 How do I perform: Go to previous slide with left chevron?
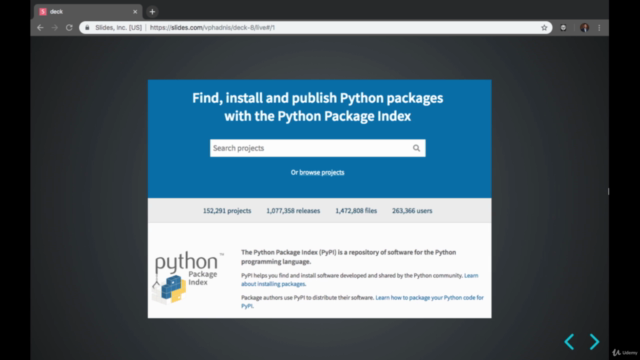pyautogui.click(x=569, y=342)
